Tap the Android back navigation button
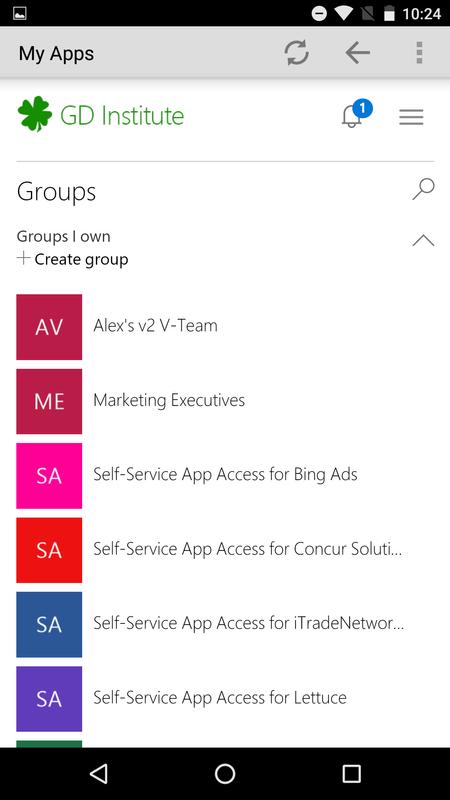The height and width of the screenshot is (800, 450). click(98, 773)
